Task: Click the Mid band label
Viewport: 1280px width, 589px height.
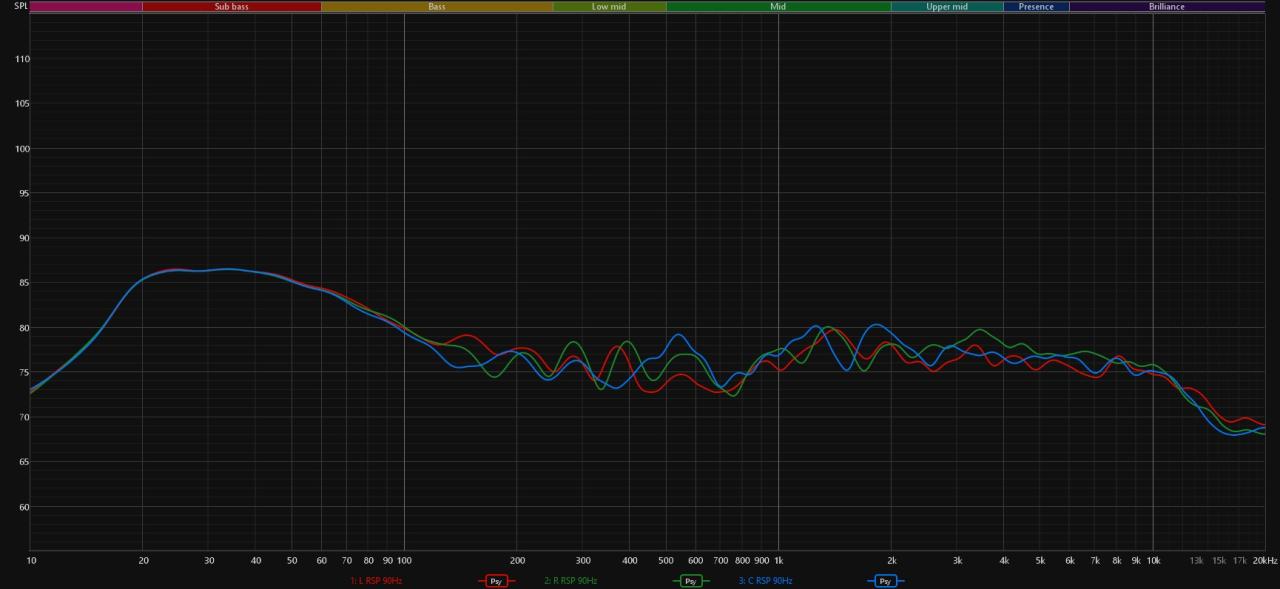Action: [778, 6]
